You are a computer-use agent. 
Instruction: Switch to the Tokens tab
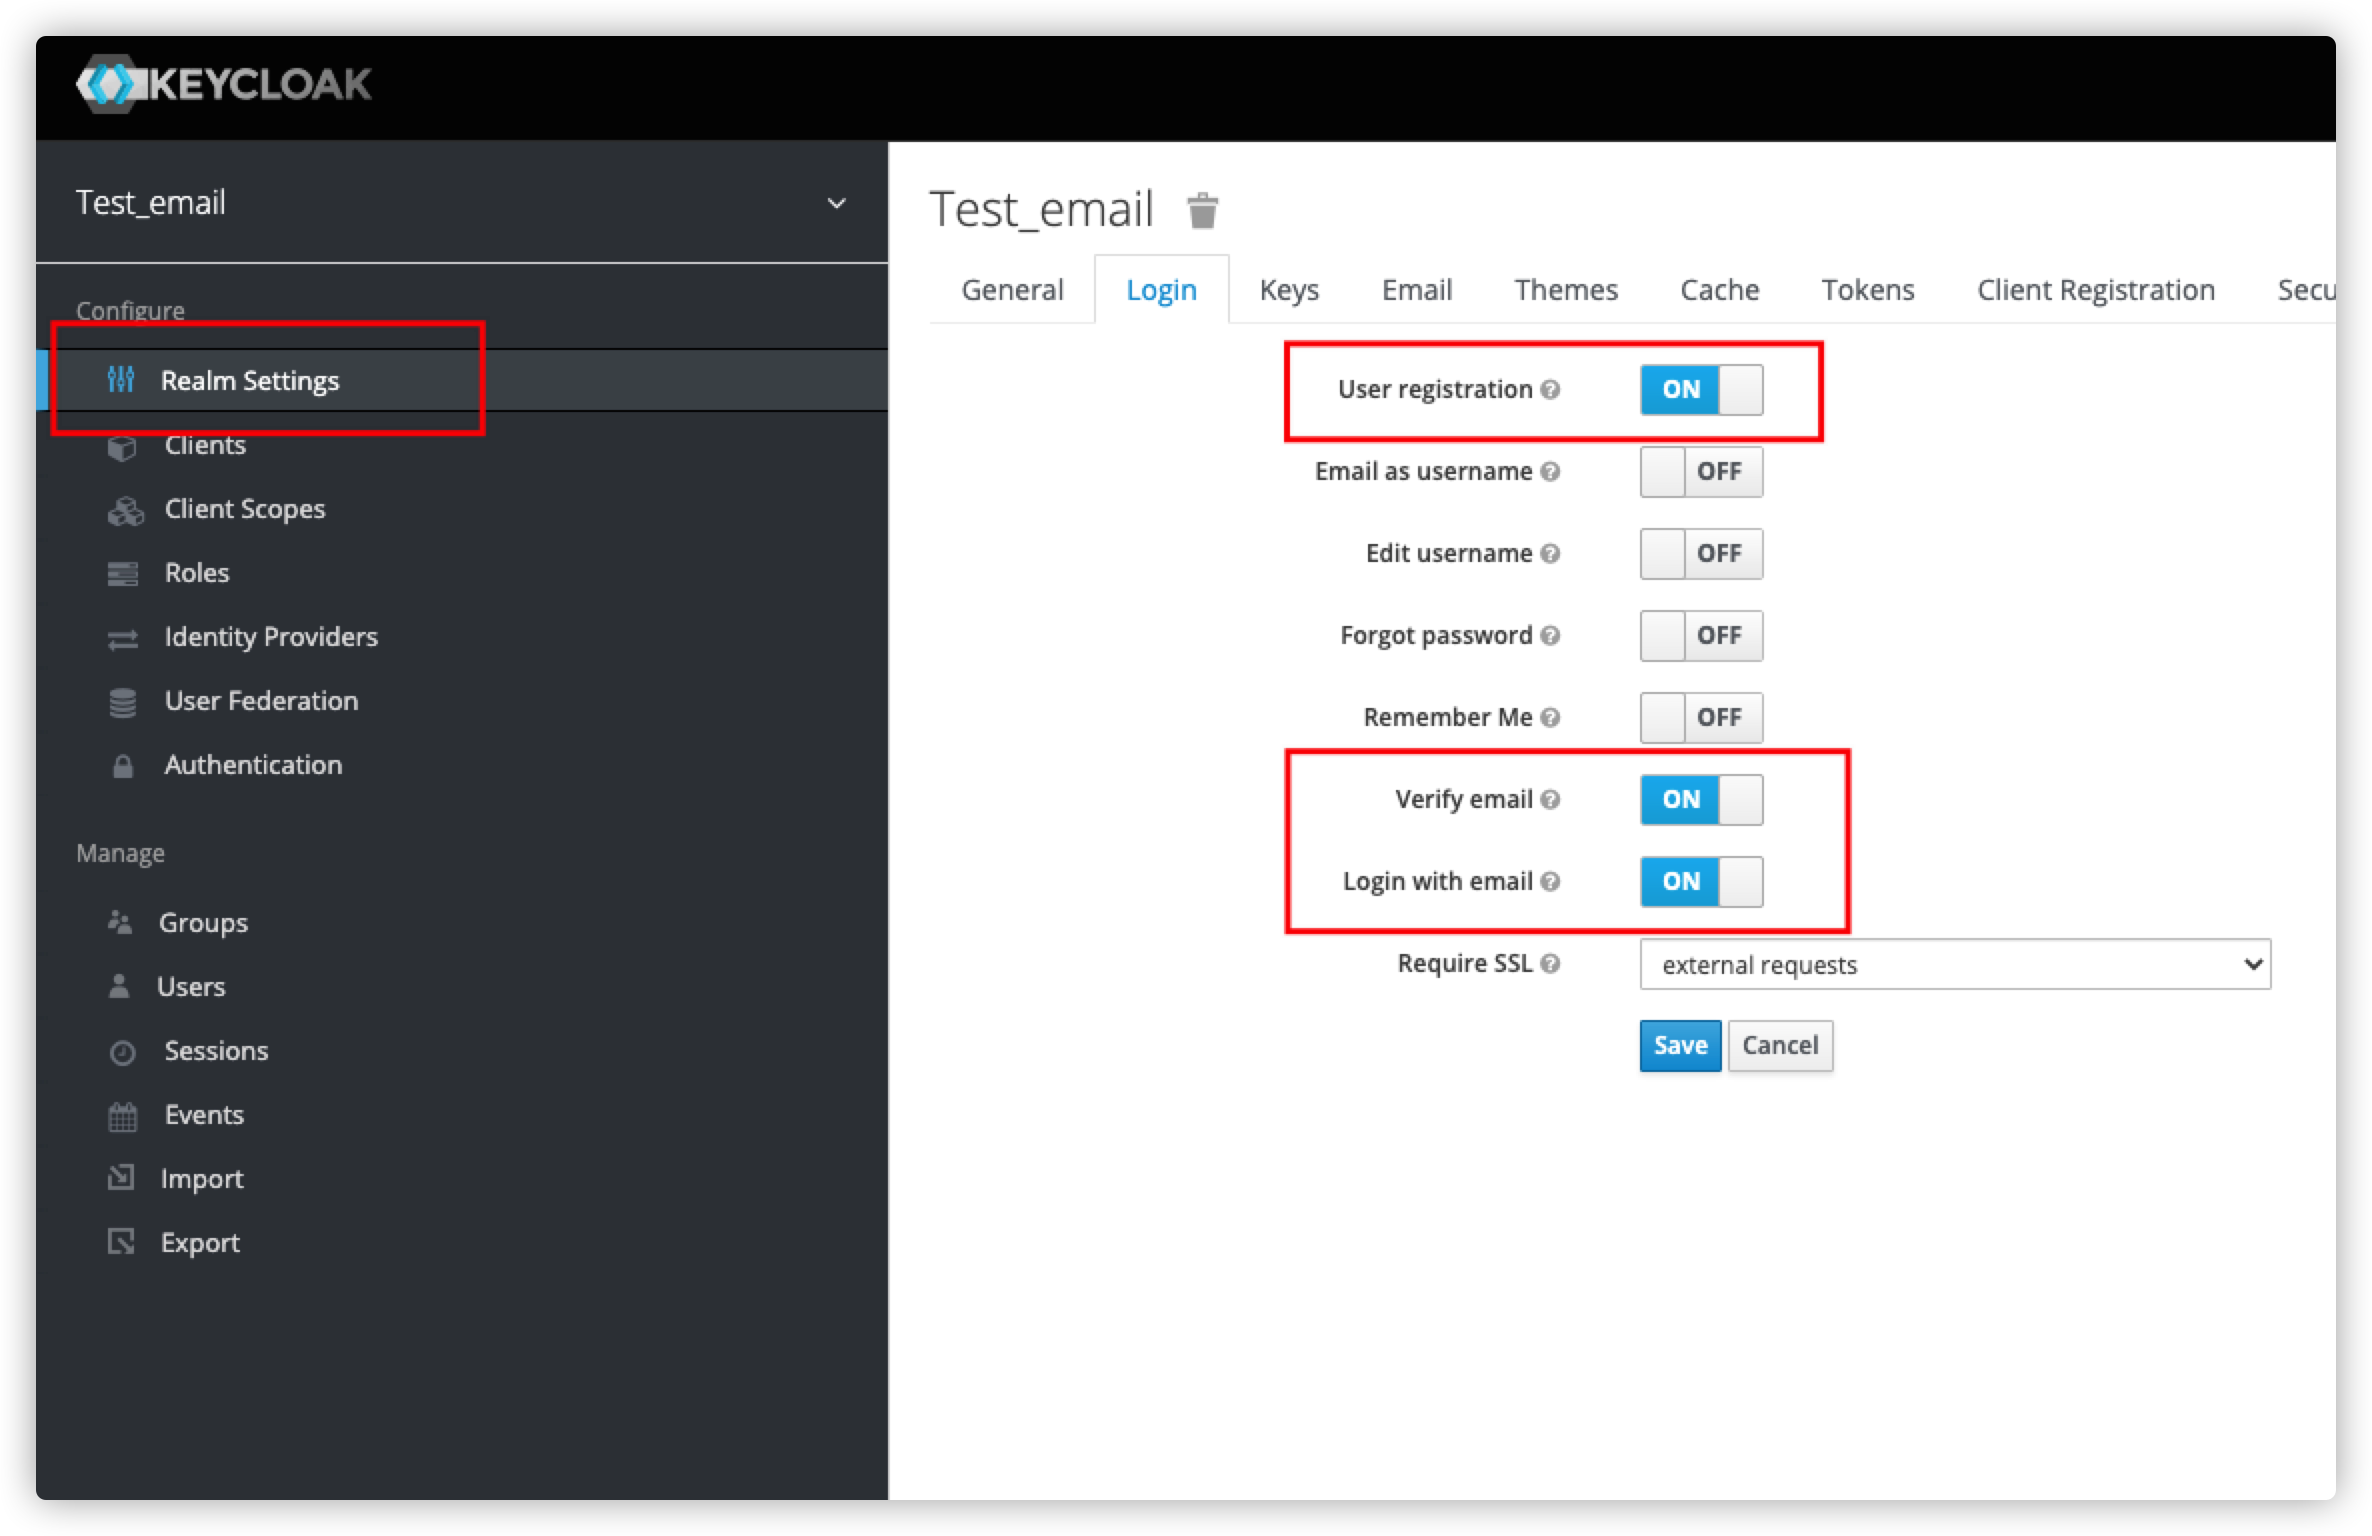click(1867, 290)
